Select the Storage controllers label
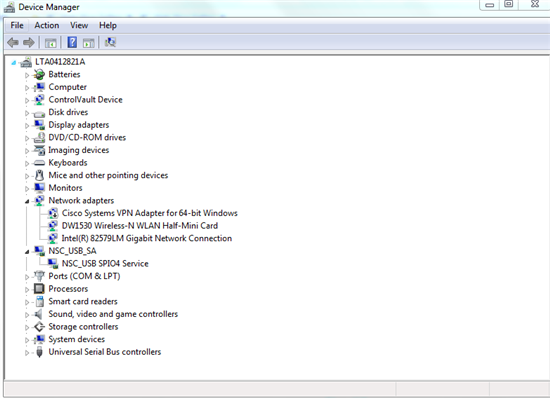 [83, 327]
